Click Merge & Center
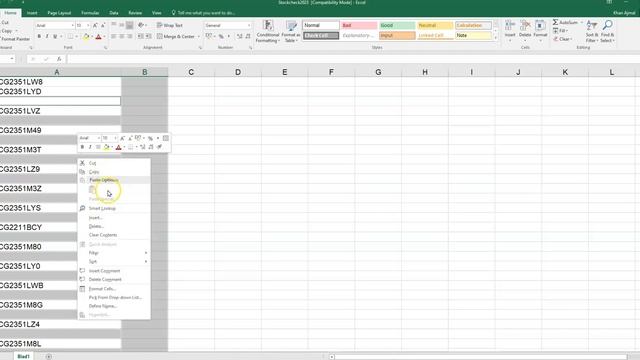Image resolution: width=640 pixels, height=360 pixels. pos(176,36)
